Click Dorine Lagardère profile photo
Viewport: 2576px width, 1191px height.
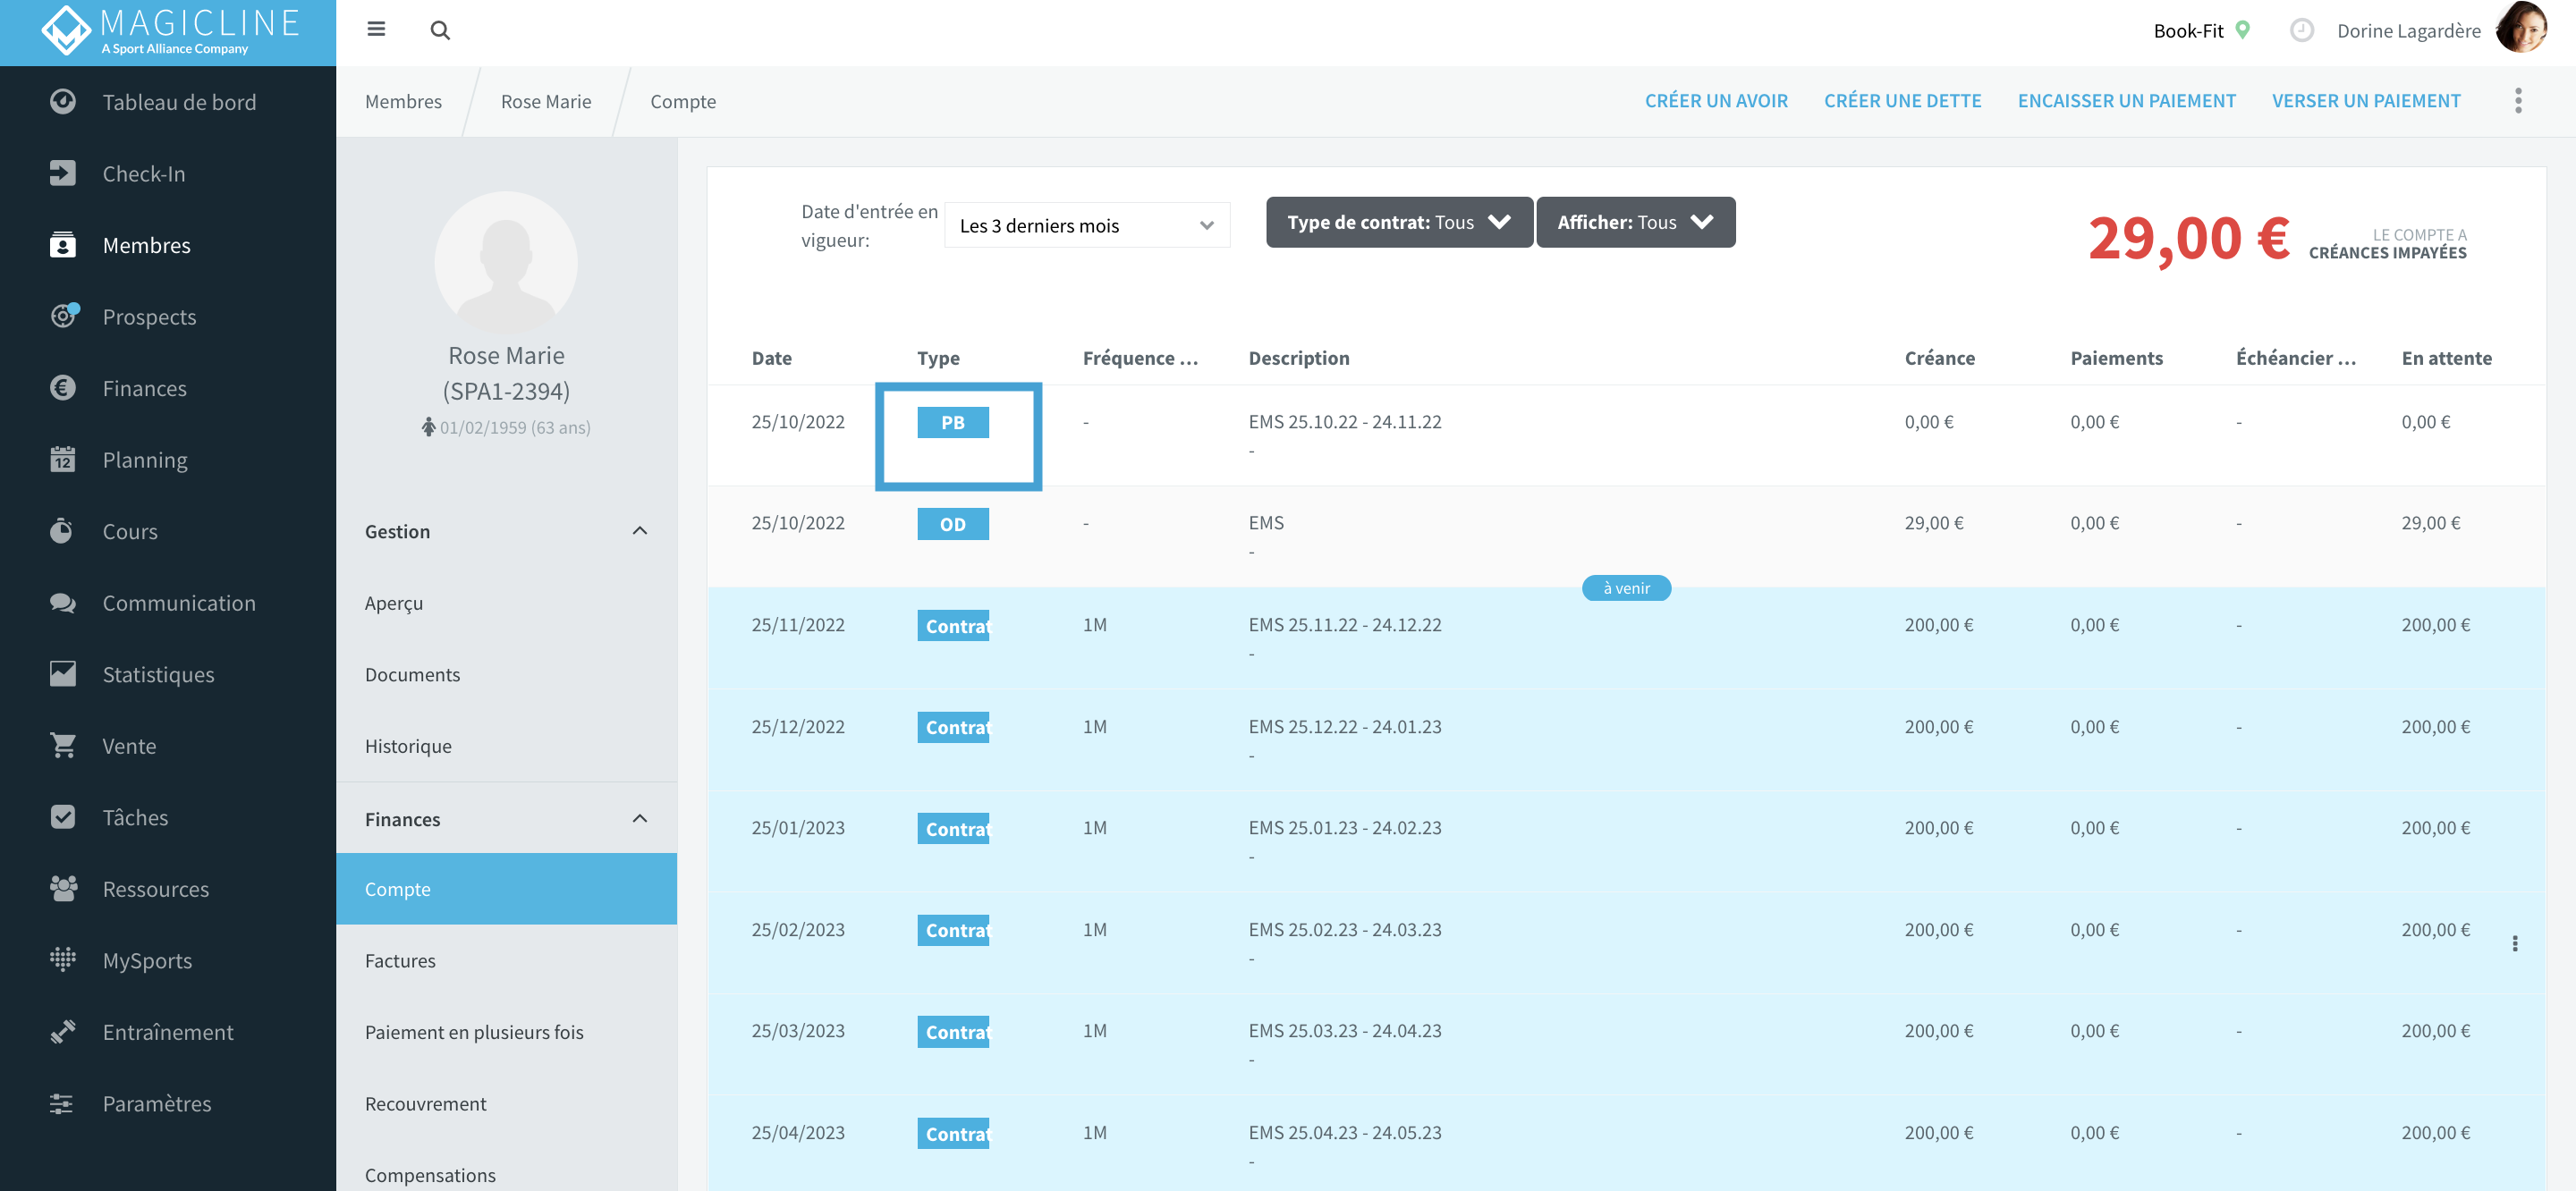(2522, 29)
